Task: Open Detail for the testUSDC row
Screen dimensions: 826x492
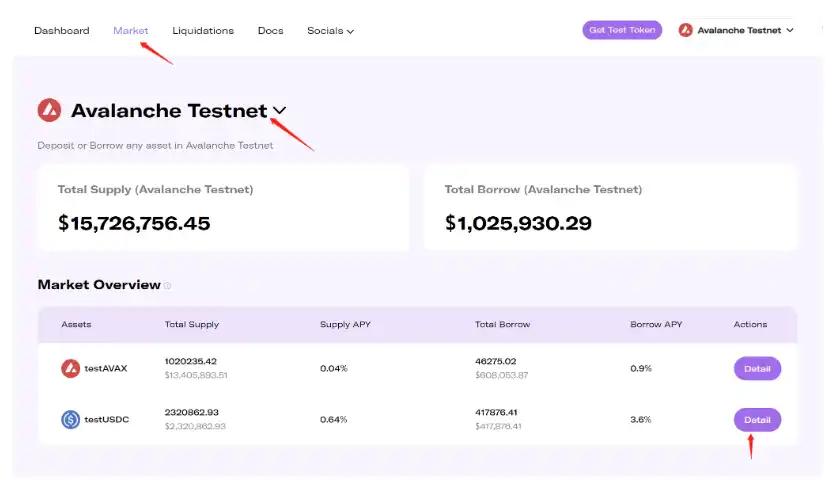Action: point(758,420)
